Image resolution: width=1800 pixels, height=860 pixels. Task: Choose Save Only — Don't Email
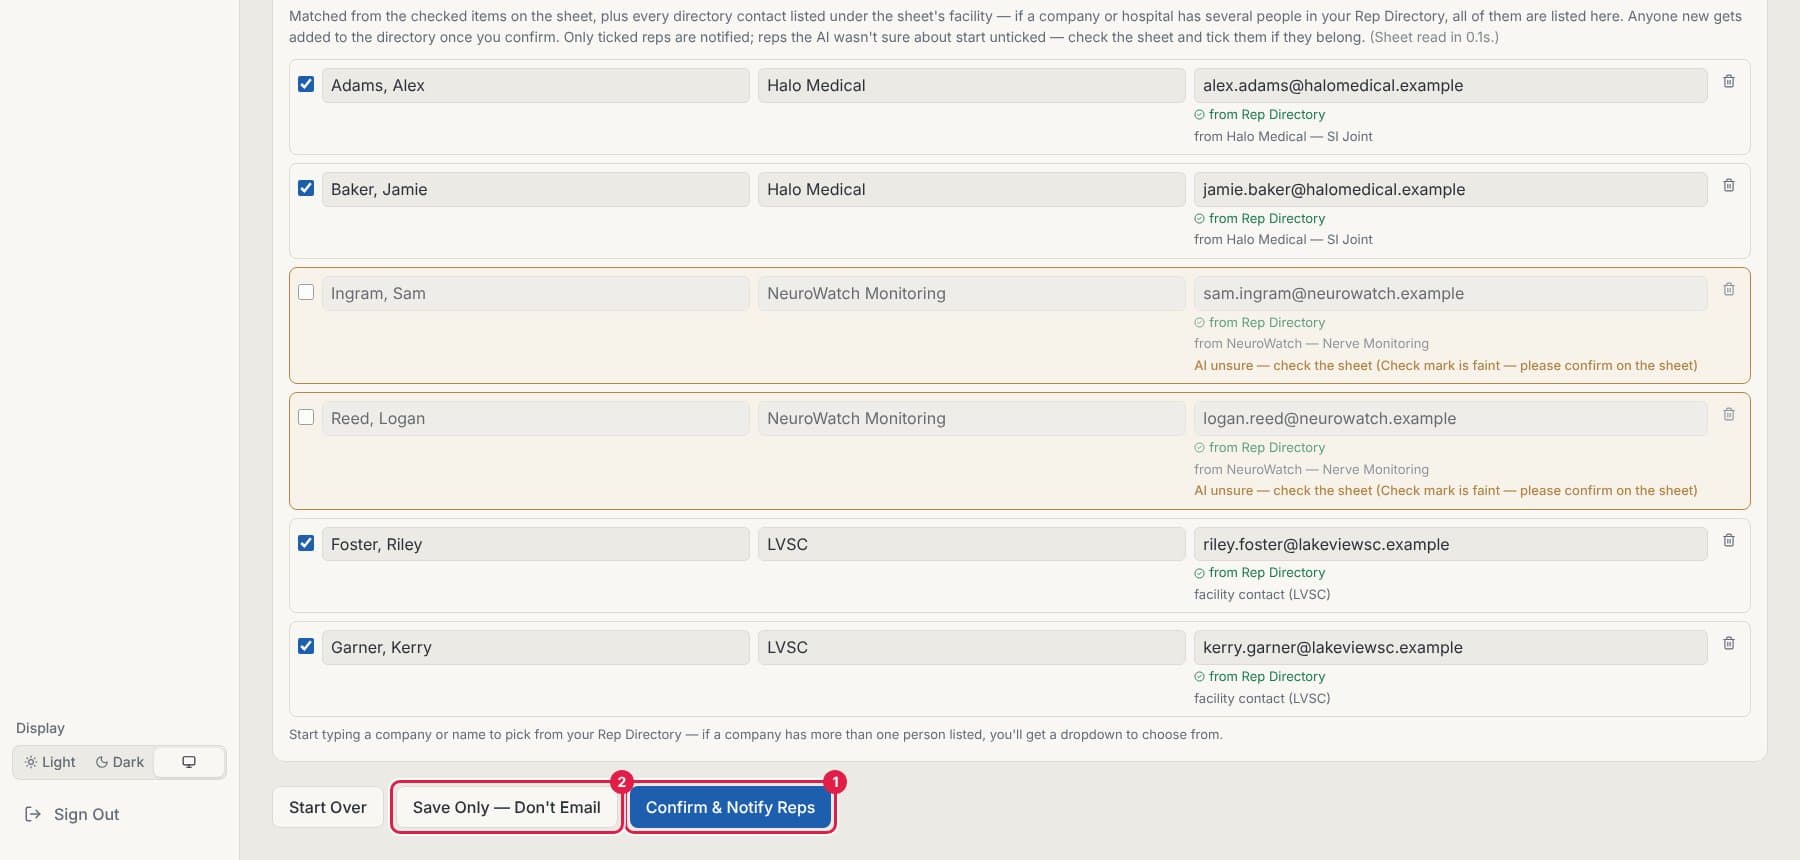507,807
